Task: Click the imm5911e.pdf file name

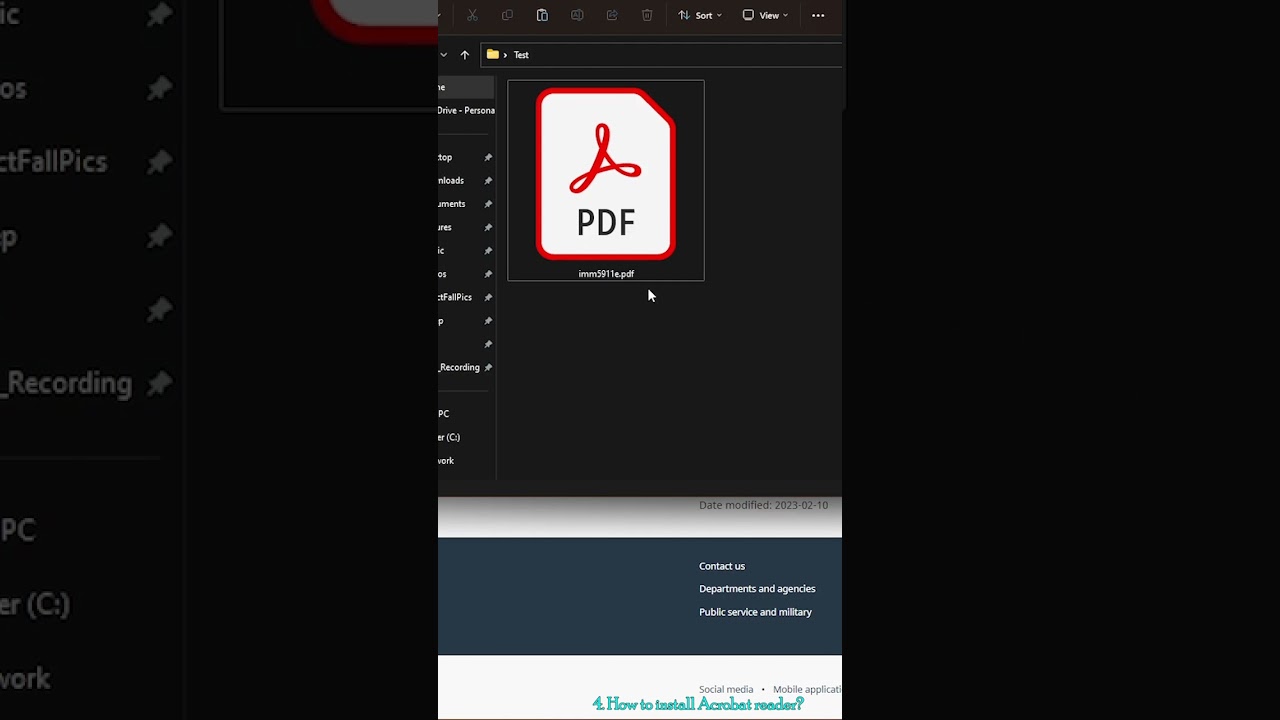Action: click(606, 274)
